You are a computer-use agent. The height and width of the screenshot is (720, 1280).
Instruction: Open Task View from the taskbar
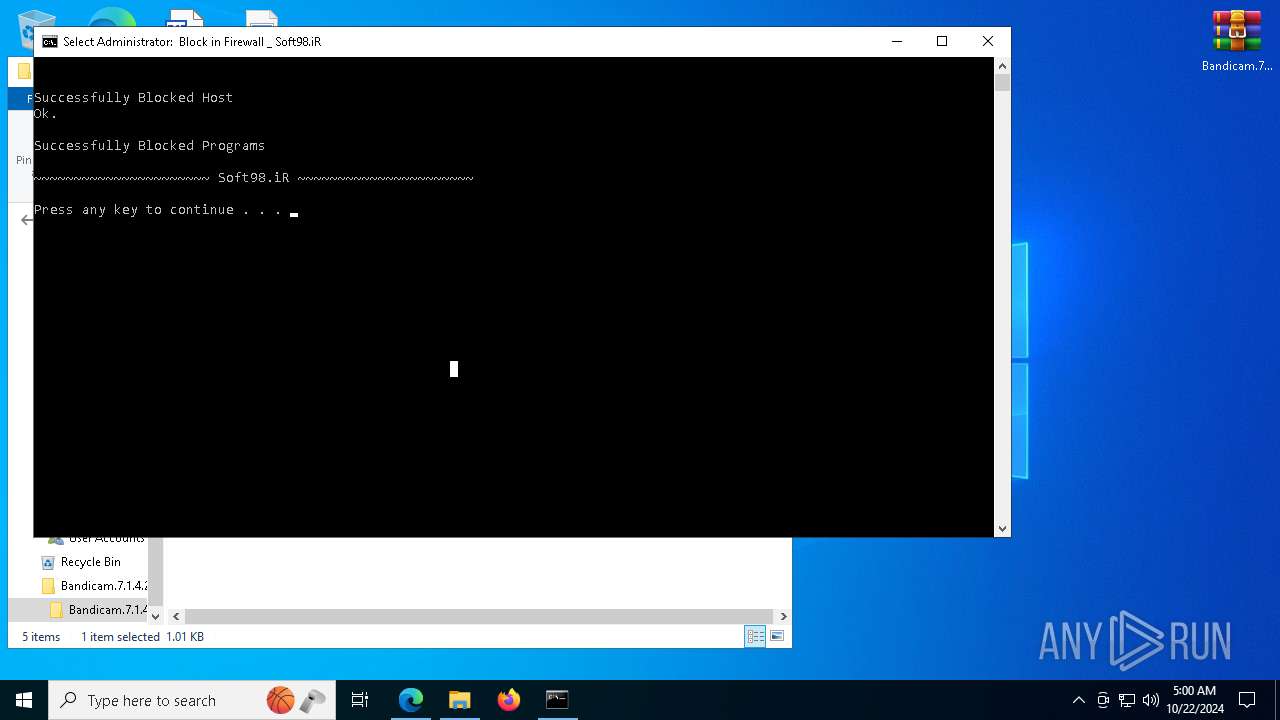tap(360, 700)
